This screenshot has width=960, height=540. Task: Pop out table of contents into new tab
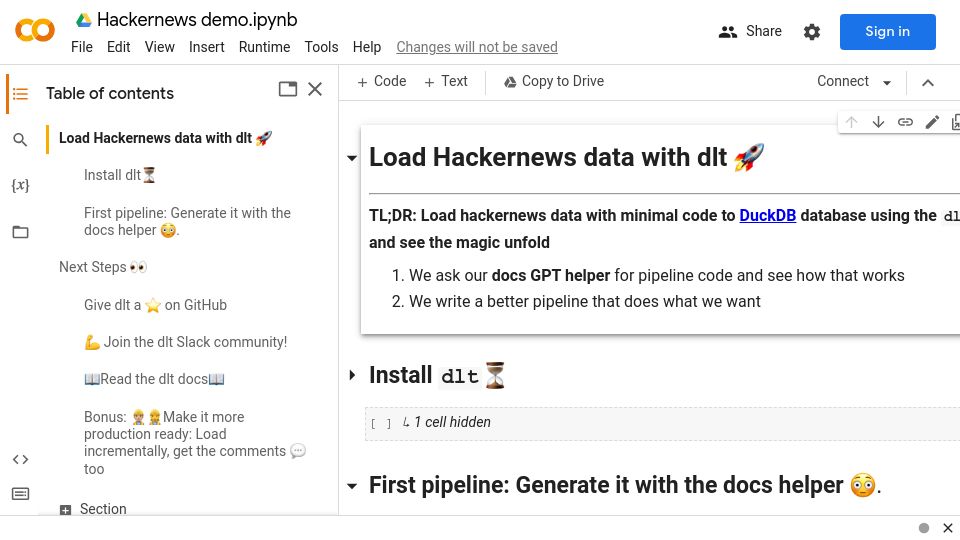click(288, 89)
